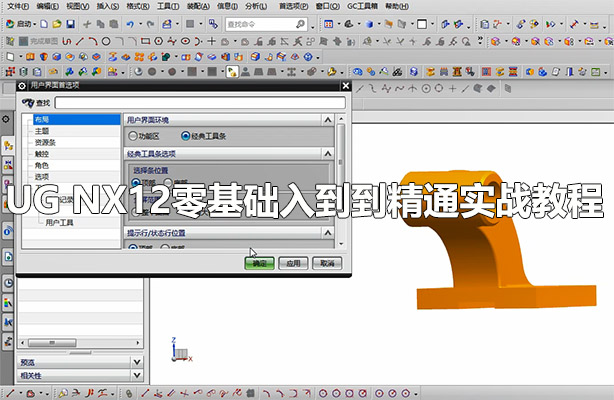Image resolution: width=614 pixels, height=400 pixels.
Task: Click the search icon beside the 查找 field
Action: (x=27, y=103)
